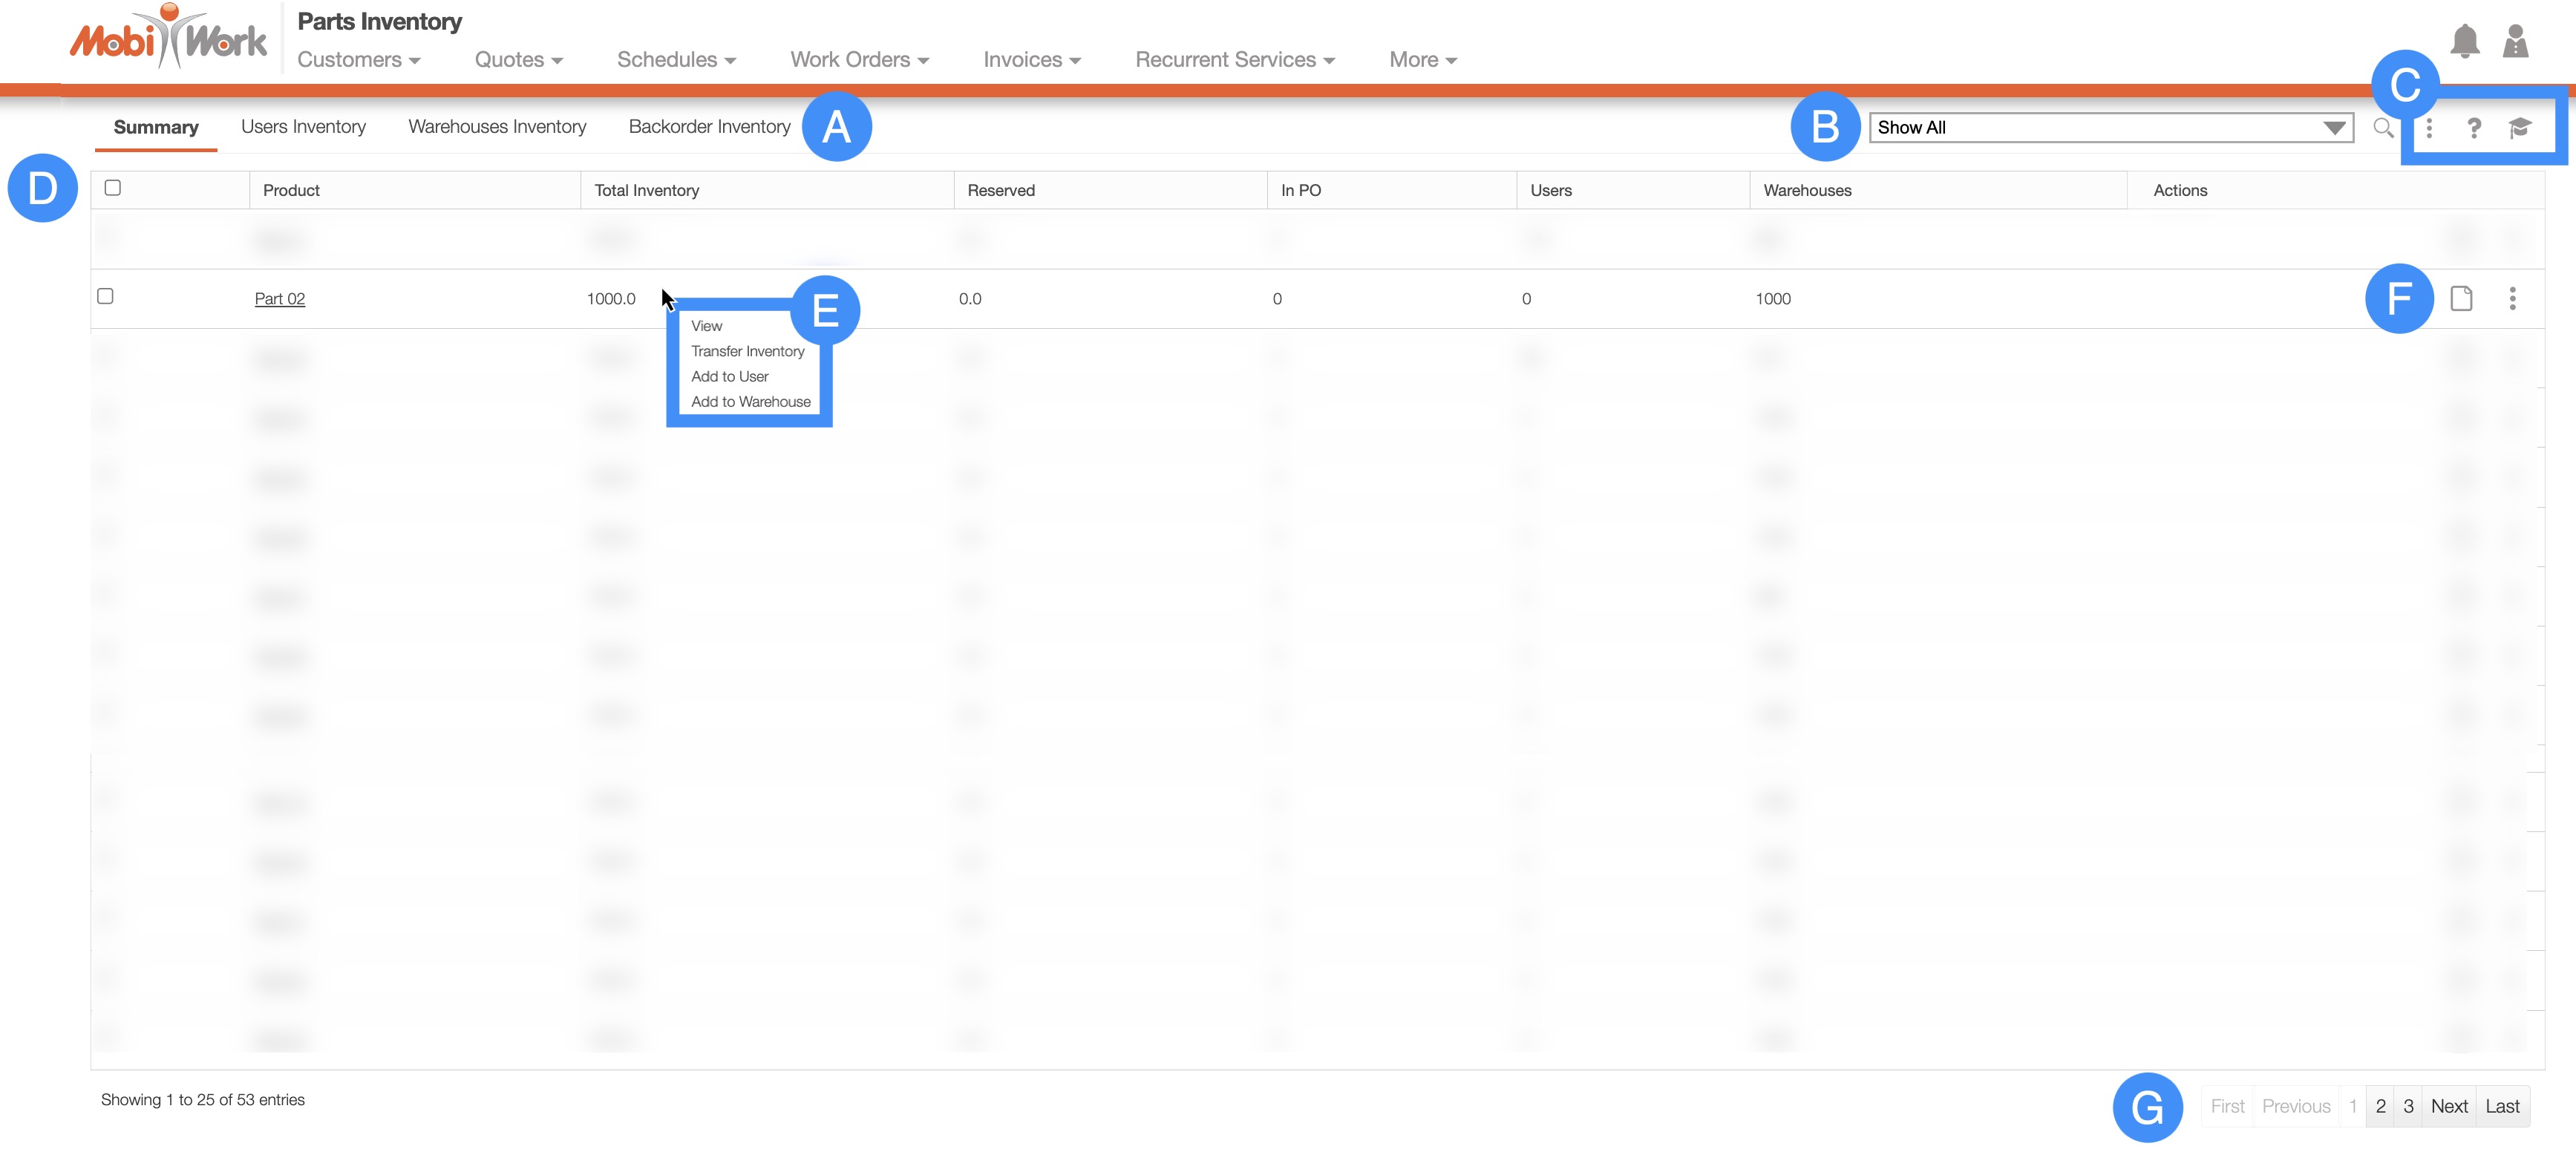Check the Part 02 row checkbox
Screen dimensions: 2576x1149
[105, 296]
